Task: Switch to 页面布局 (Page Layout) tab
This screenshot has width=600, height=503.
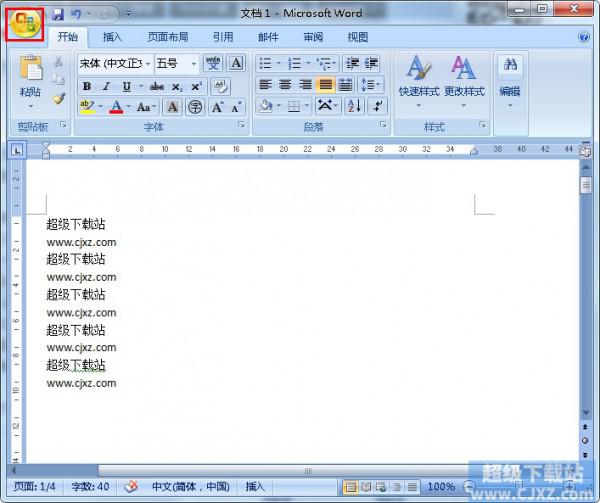Action: tap(168, 37)
